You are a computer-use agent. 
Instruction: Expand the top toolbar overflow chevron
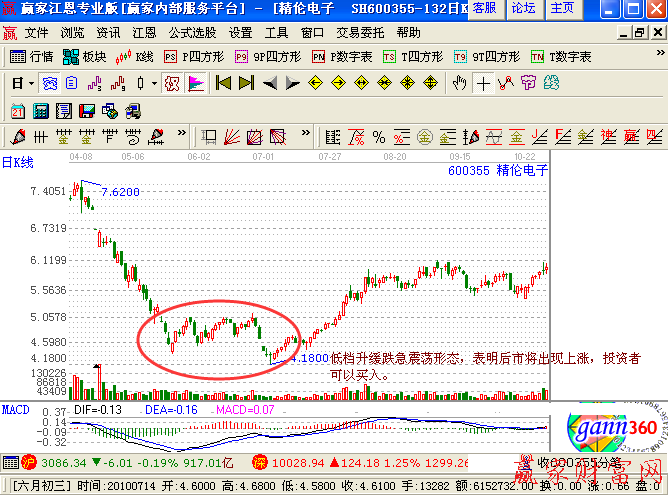[660, 52]
